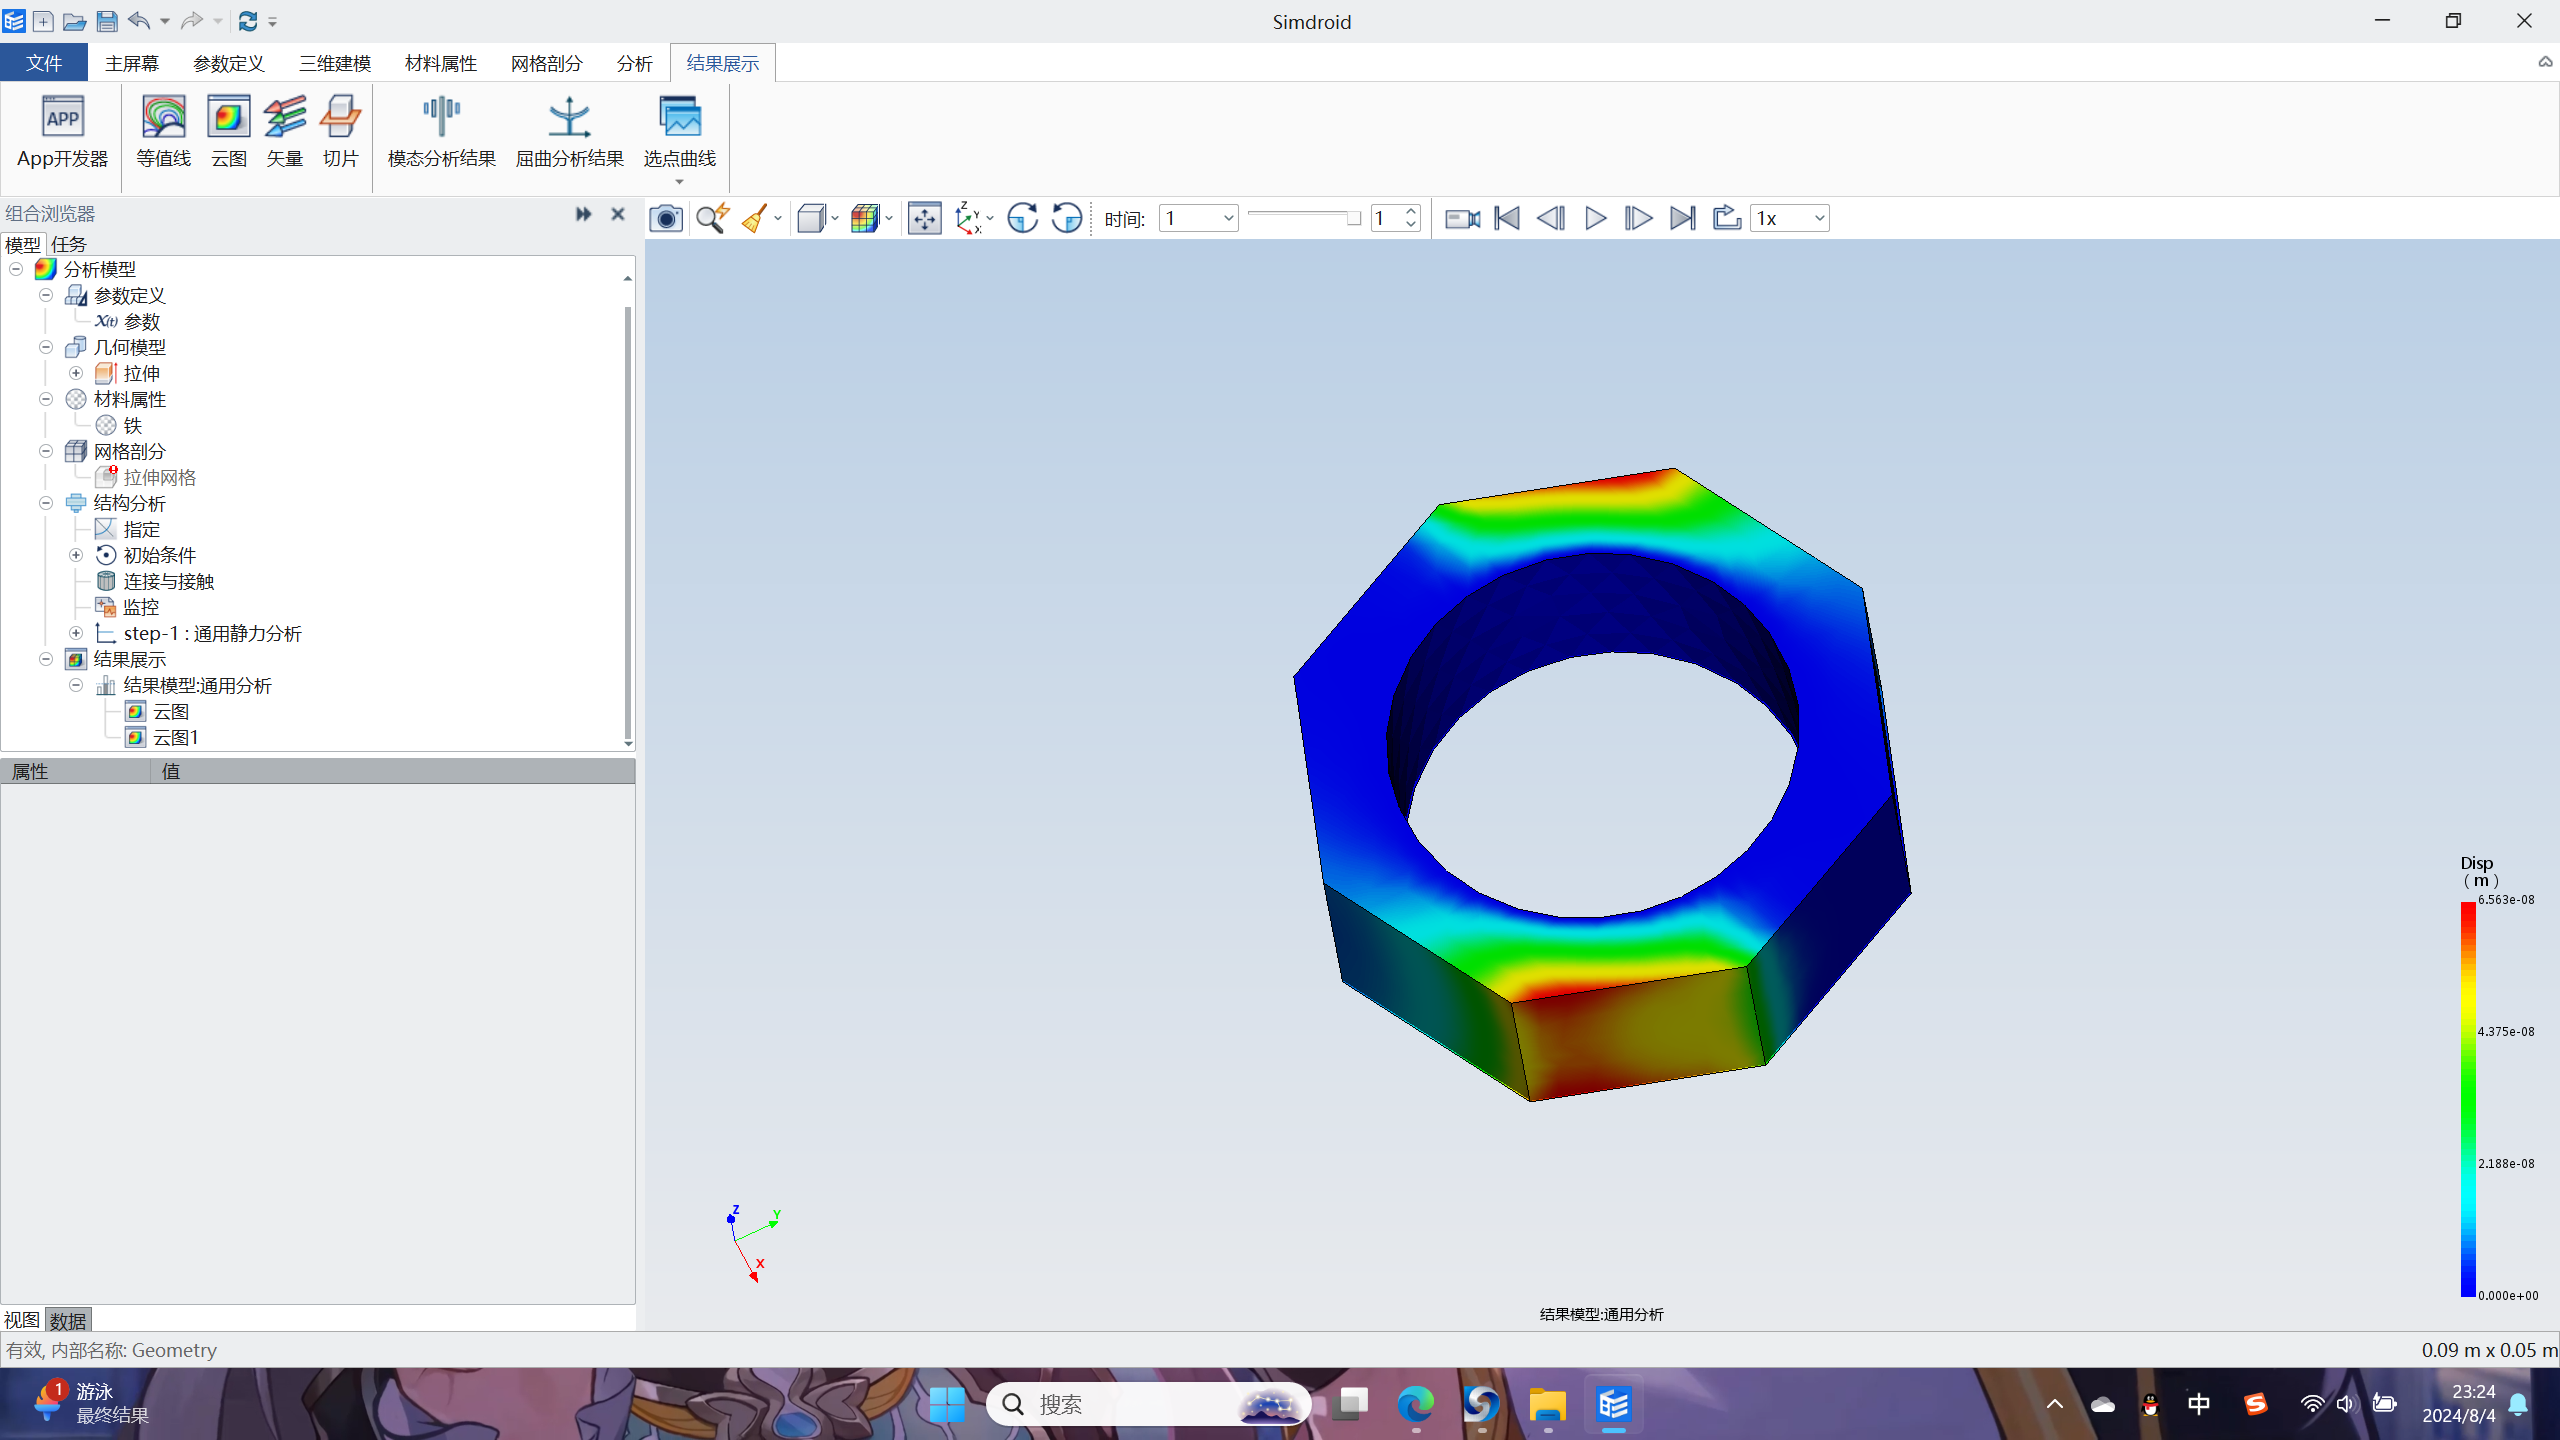Click the record animation camera icon
This screenshot has width=2560, height=1440.
click(x=1462, y=218)
